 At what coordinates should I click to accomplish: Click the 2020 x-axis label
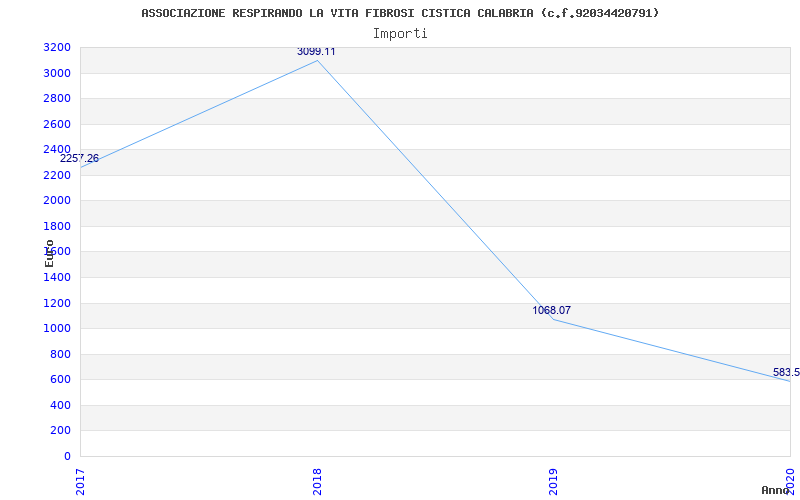click(x=790, y=480)
